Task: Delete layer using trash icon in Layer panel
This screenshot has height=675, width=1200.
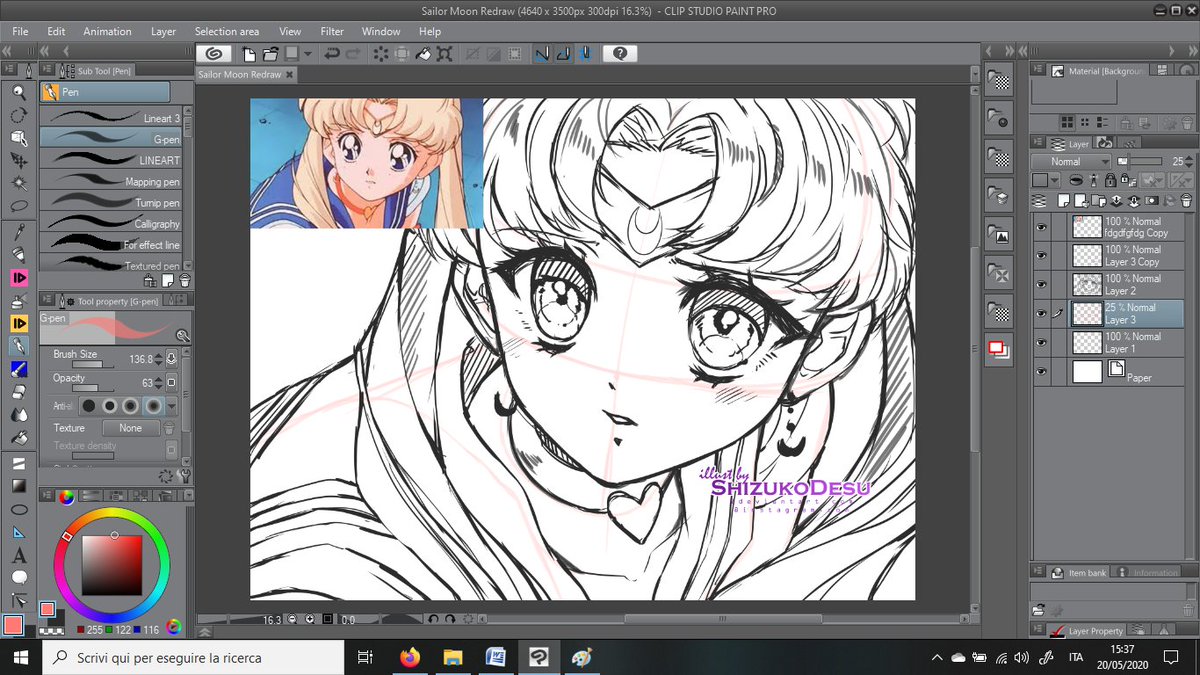Action: click(1184, 203)
